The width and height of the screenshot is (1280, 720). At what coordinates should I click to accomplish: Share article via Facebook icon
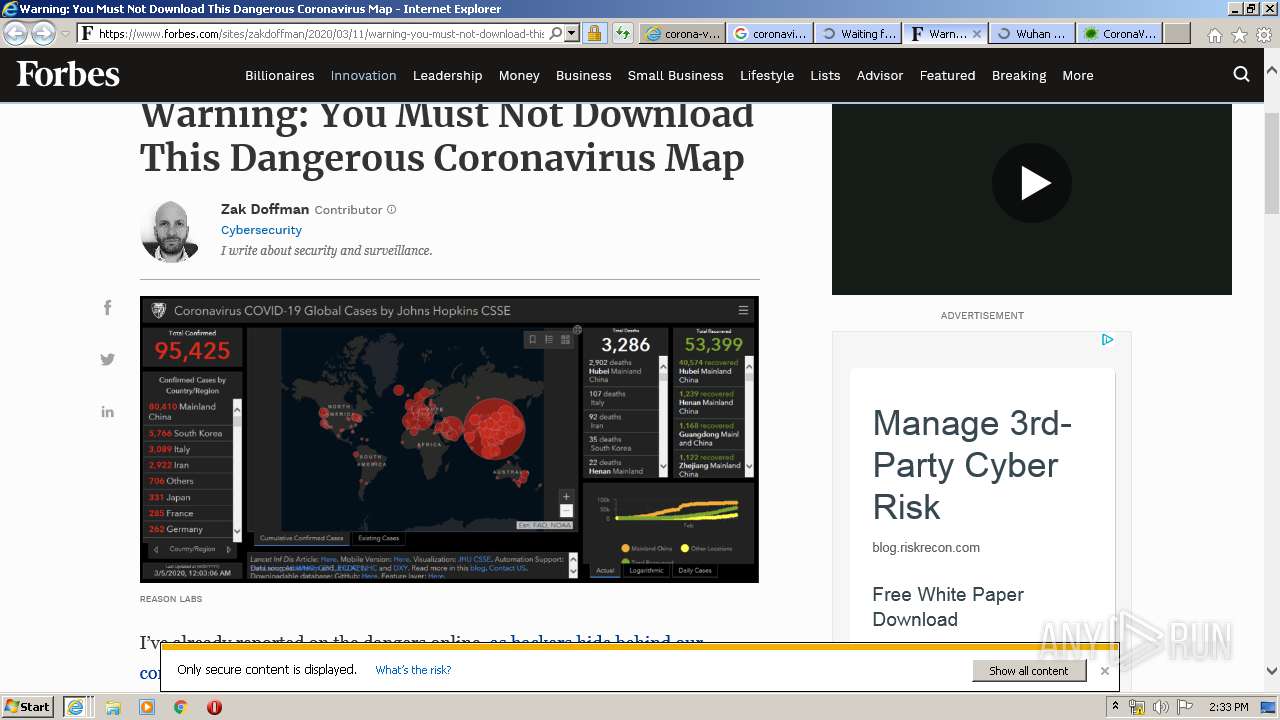point(108,308)
